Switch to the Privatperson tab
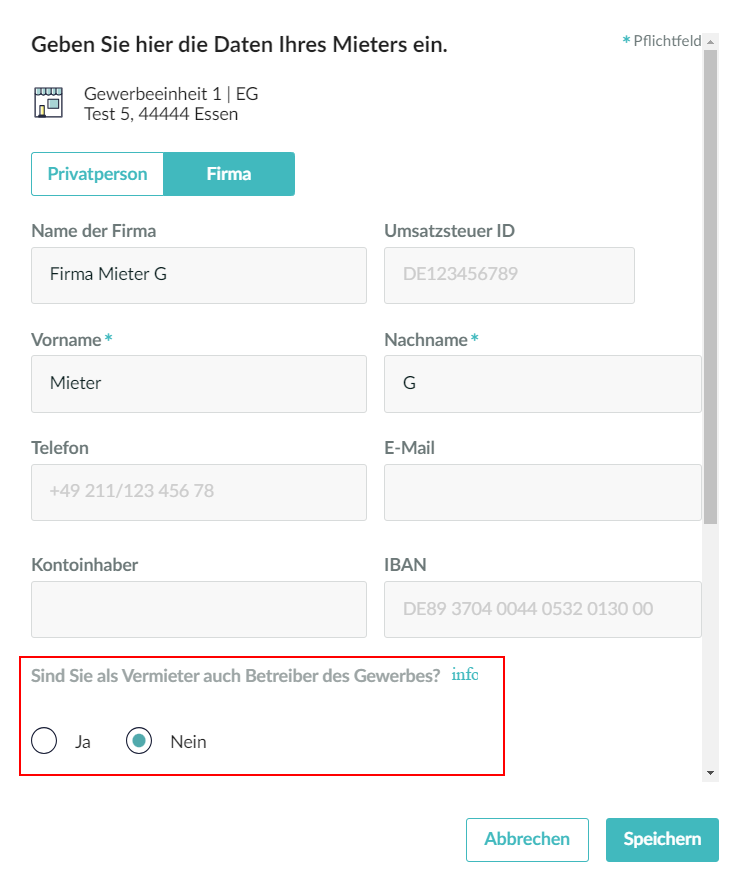 pos(97,174)
